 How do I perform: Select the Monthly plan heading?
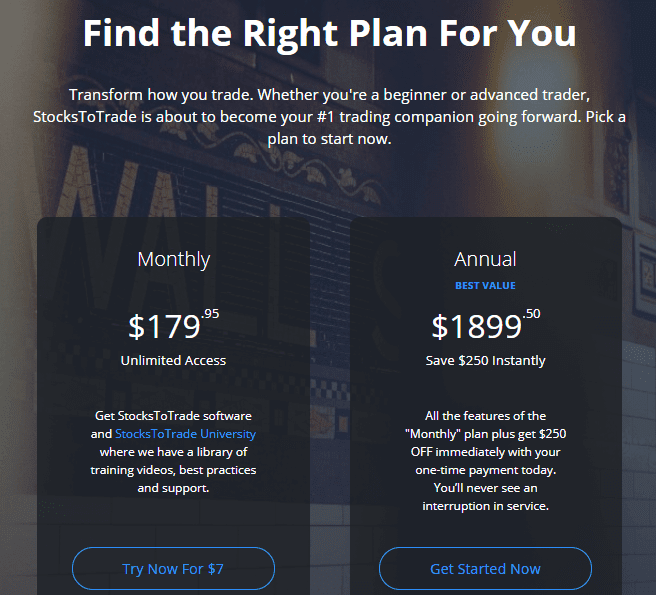[x=174, y=259]
